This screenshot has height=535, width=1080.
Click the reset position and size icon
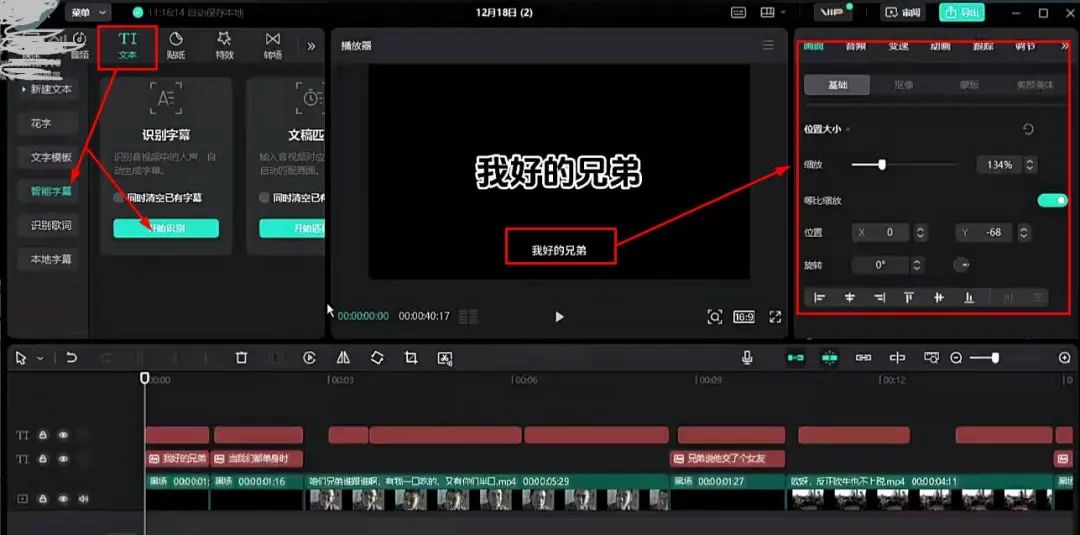pos(1027,129)
